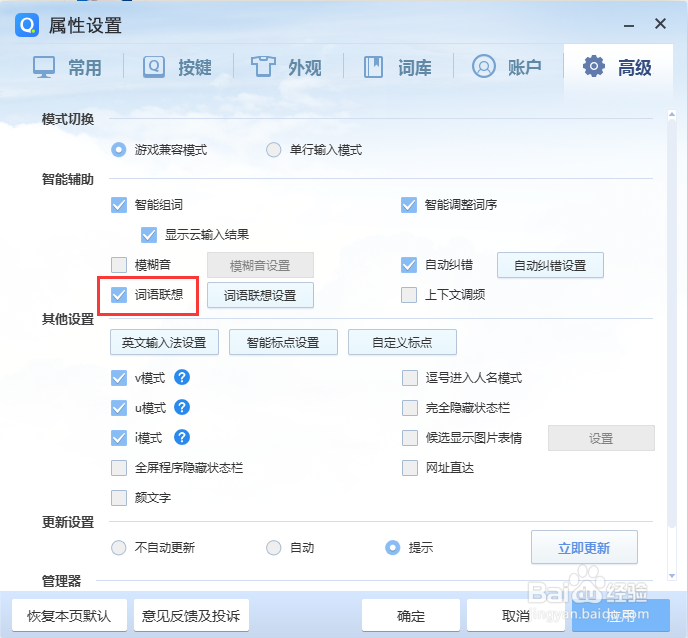Select the 提示 update radio option
The width and height of the screenshot is (688, 638).
click(392, 548)
